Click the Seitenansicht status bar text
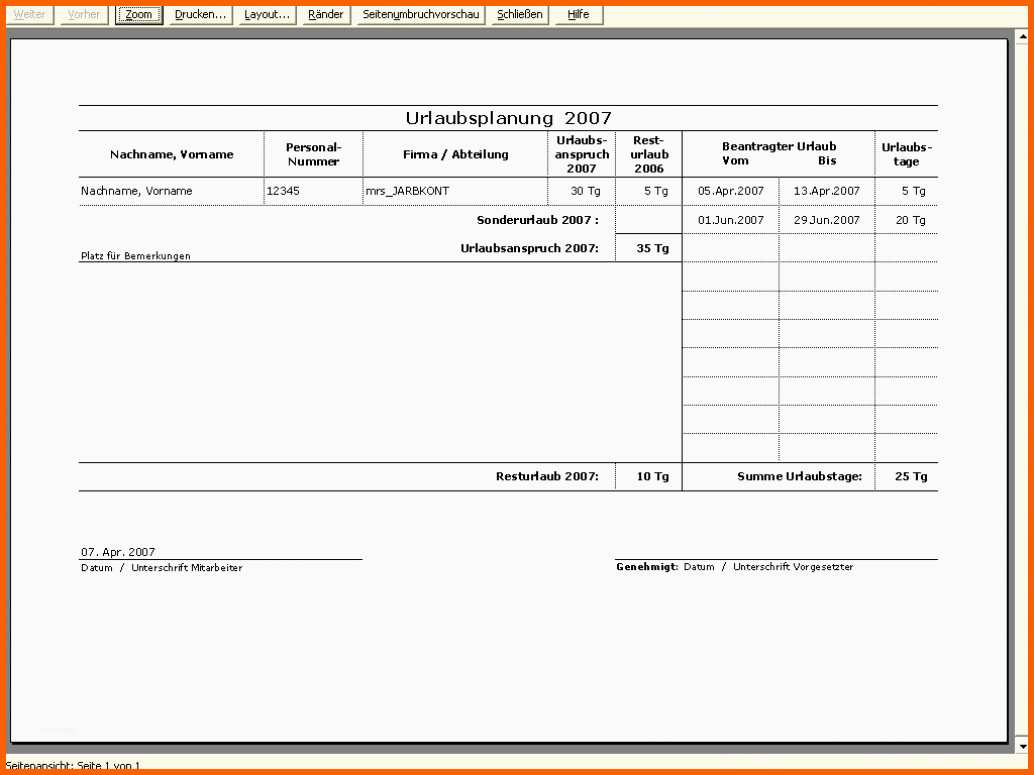 (x=73, y=766)
